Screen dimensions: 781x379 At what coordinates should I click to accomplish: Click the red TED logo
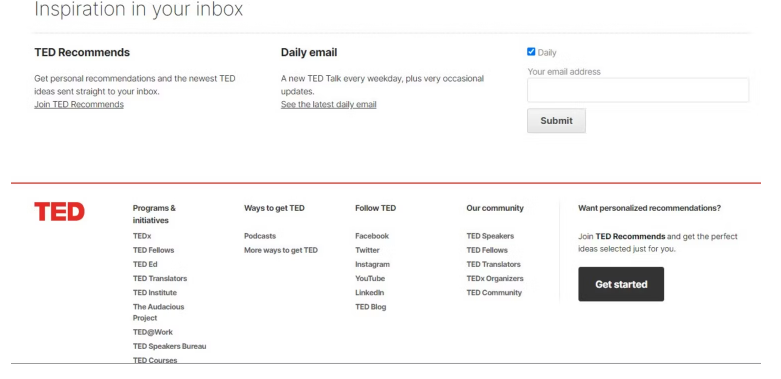[59, 212]
